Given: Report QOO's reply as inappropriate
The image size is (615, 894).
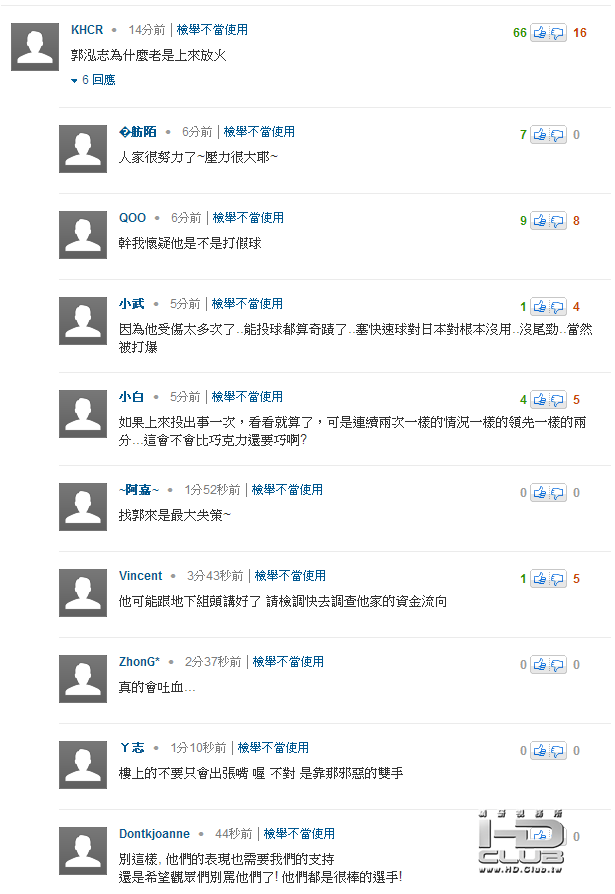Looking at the screenshot, I should tap(248, 218).
